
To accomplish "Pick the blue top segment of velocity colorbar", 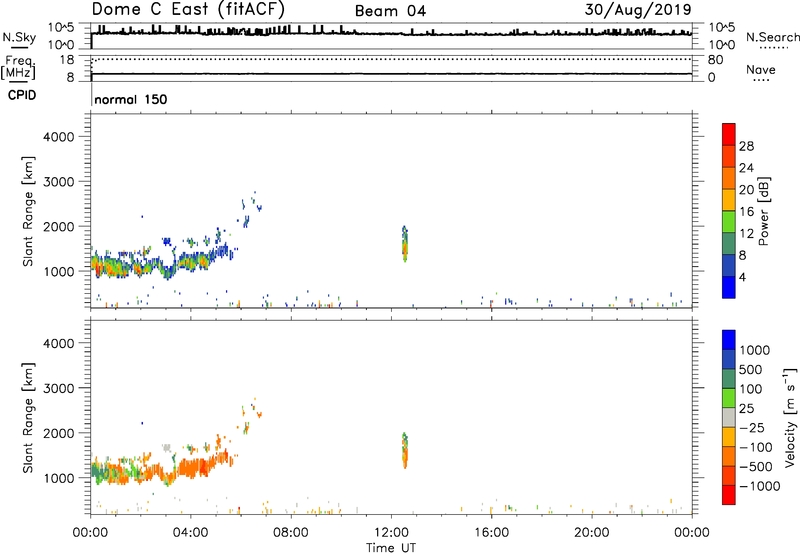I will click(x=729, y=340).
